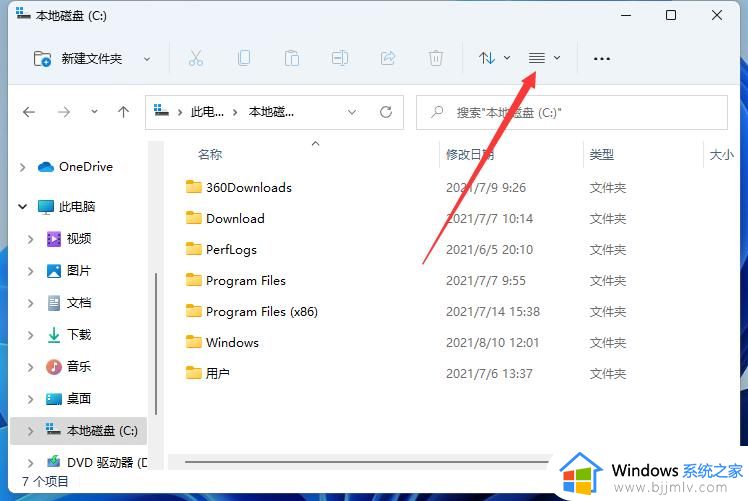Click the 7 个项目 status text
The image size is (748, 501).
point(45,481)
